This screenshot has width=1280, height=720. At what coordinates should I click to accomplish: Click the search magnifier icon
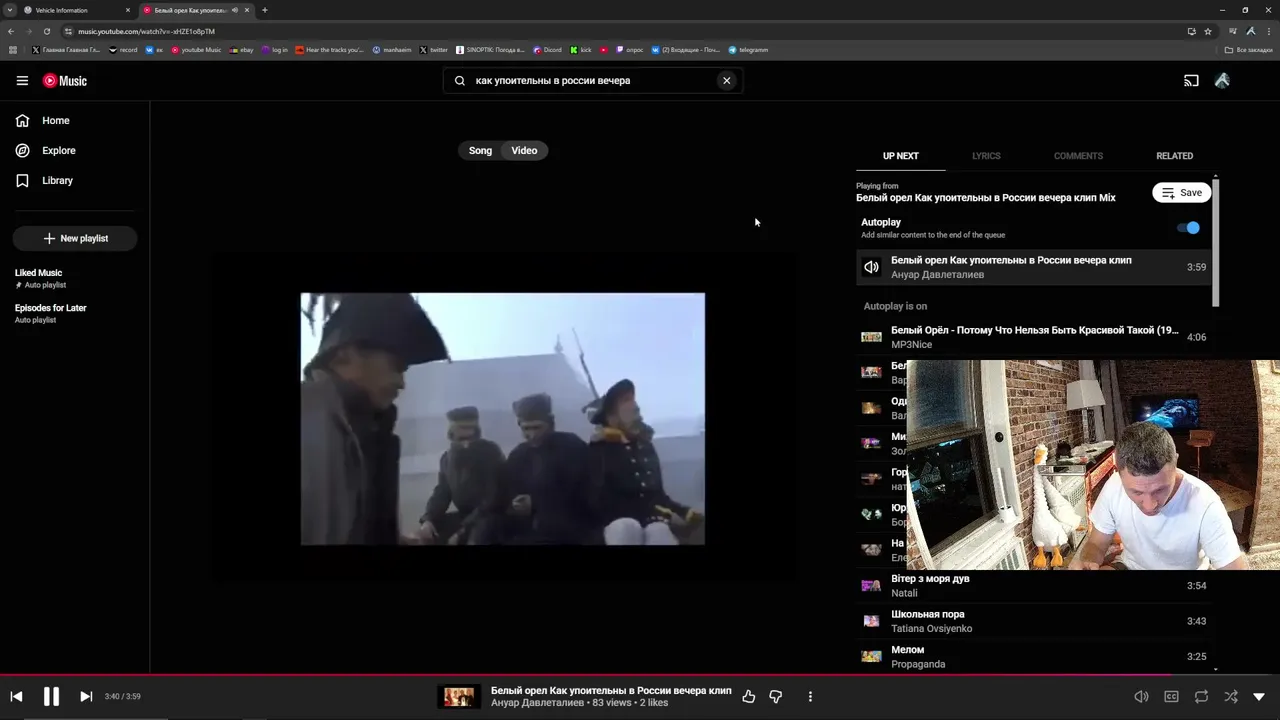460,81
